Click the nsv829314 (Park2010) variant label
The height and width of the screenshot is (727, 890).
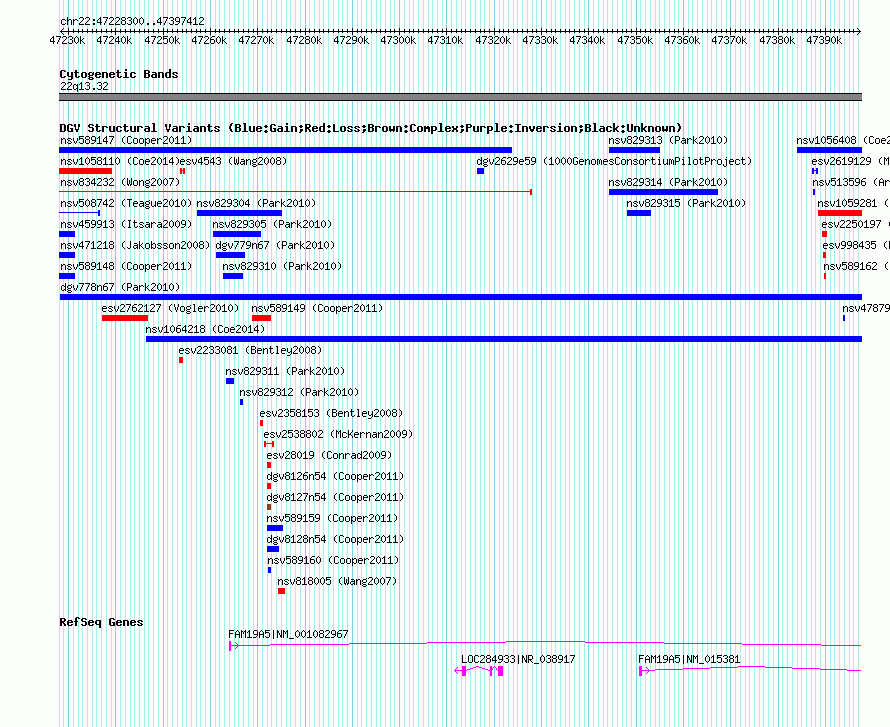(x=668, y=182)
